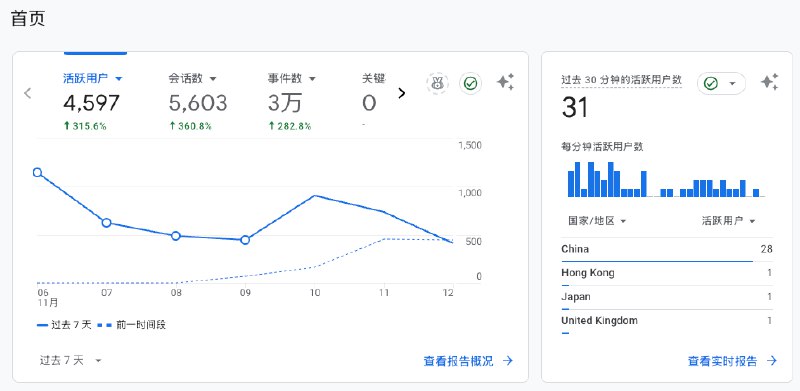Click the 282.8% increase indicator

(290, 126)
